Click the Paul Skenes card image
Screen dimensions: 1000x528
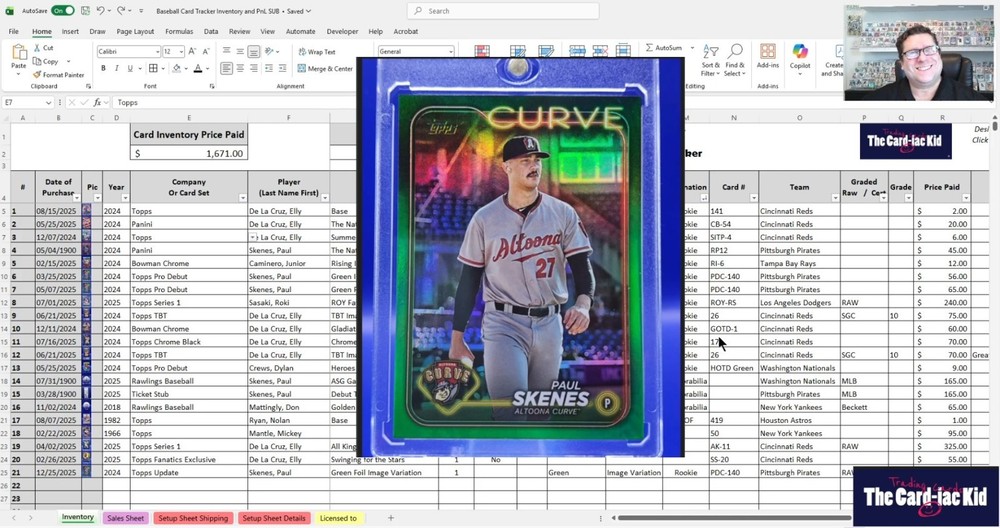tap(520, 257)
